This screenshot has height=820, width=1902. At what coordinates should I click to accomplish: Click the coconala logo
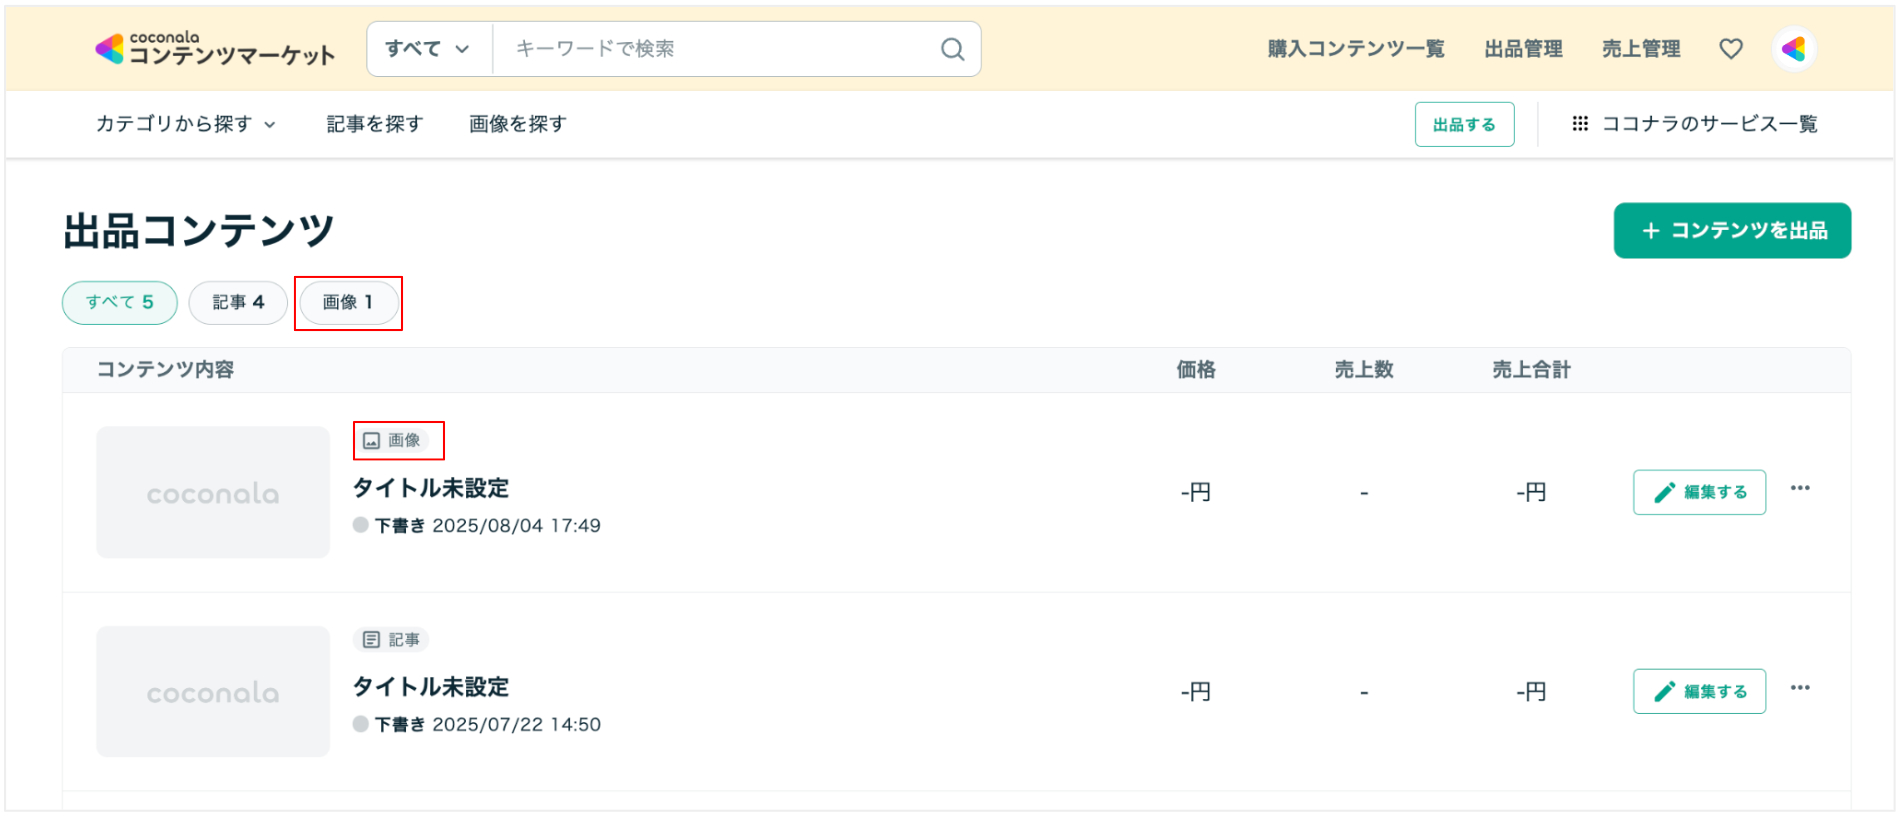(x=214, y=48)
